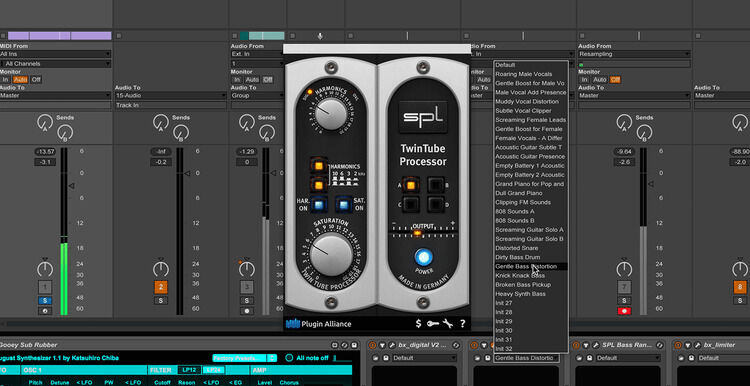Toggle device activator of bx_limiter

click(x=679, y=345)
